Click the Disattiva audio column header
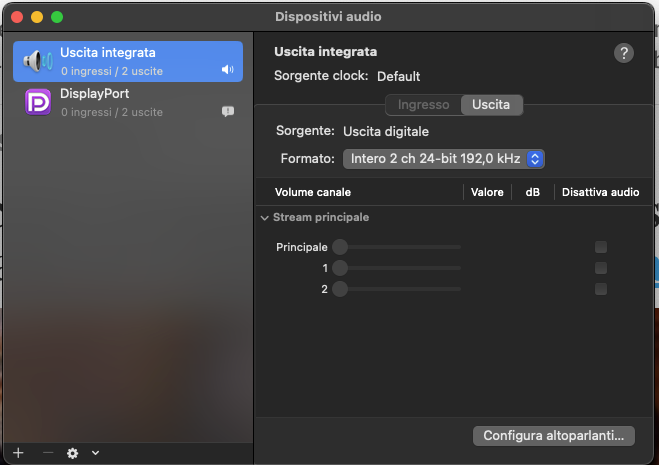The image size is (659, 465). pos(601,192)
